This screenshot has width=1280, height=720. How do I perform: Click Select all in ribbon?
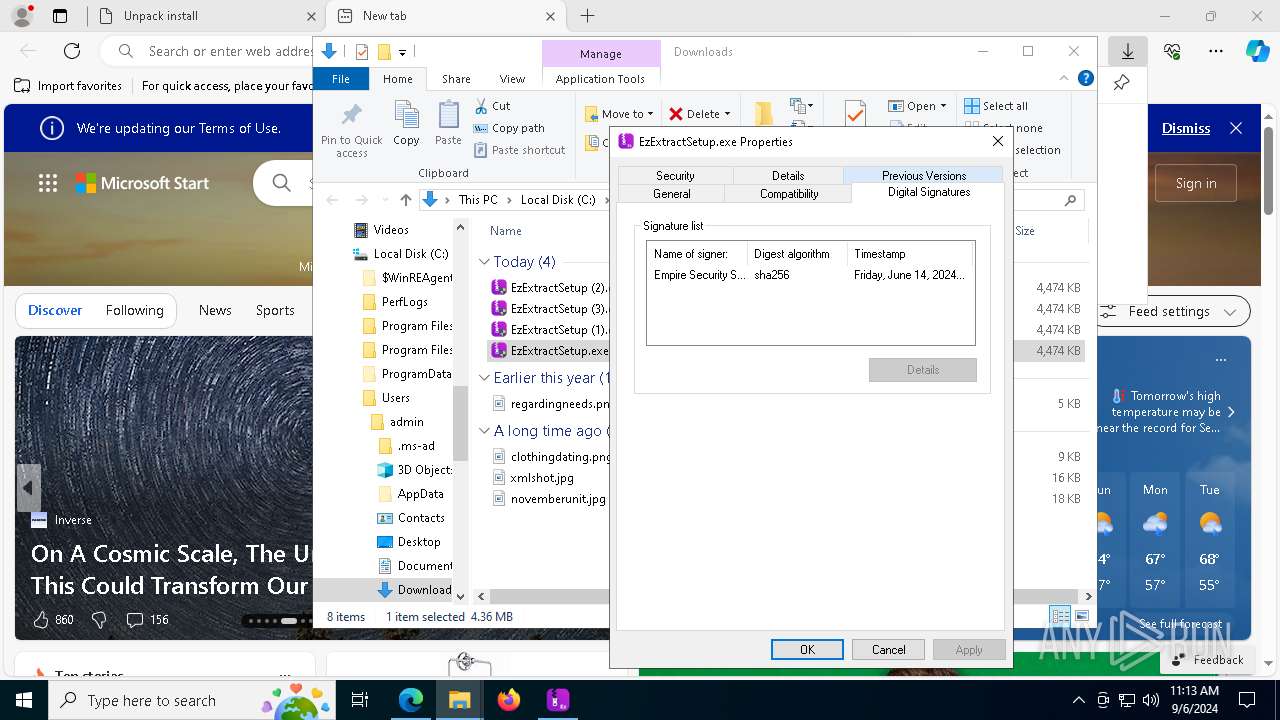coord(996,106)
